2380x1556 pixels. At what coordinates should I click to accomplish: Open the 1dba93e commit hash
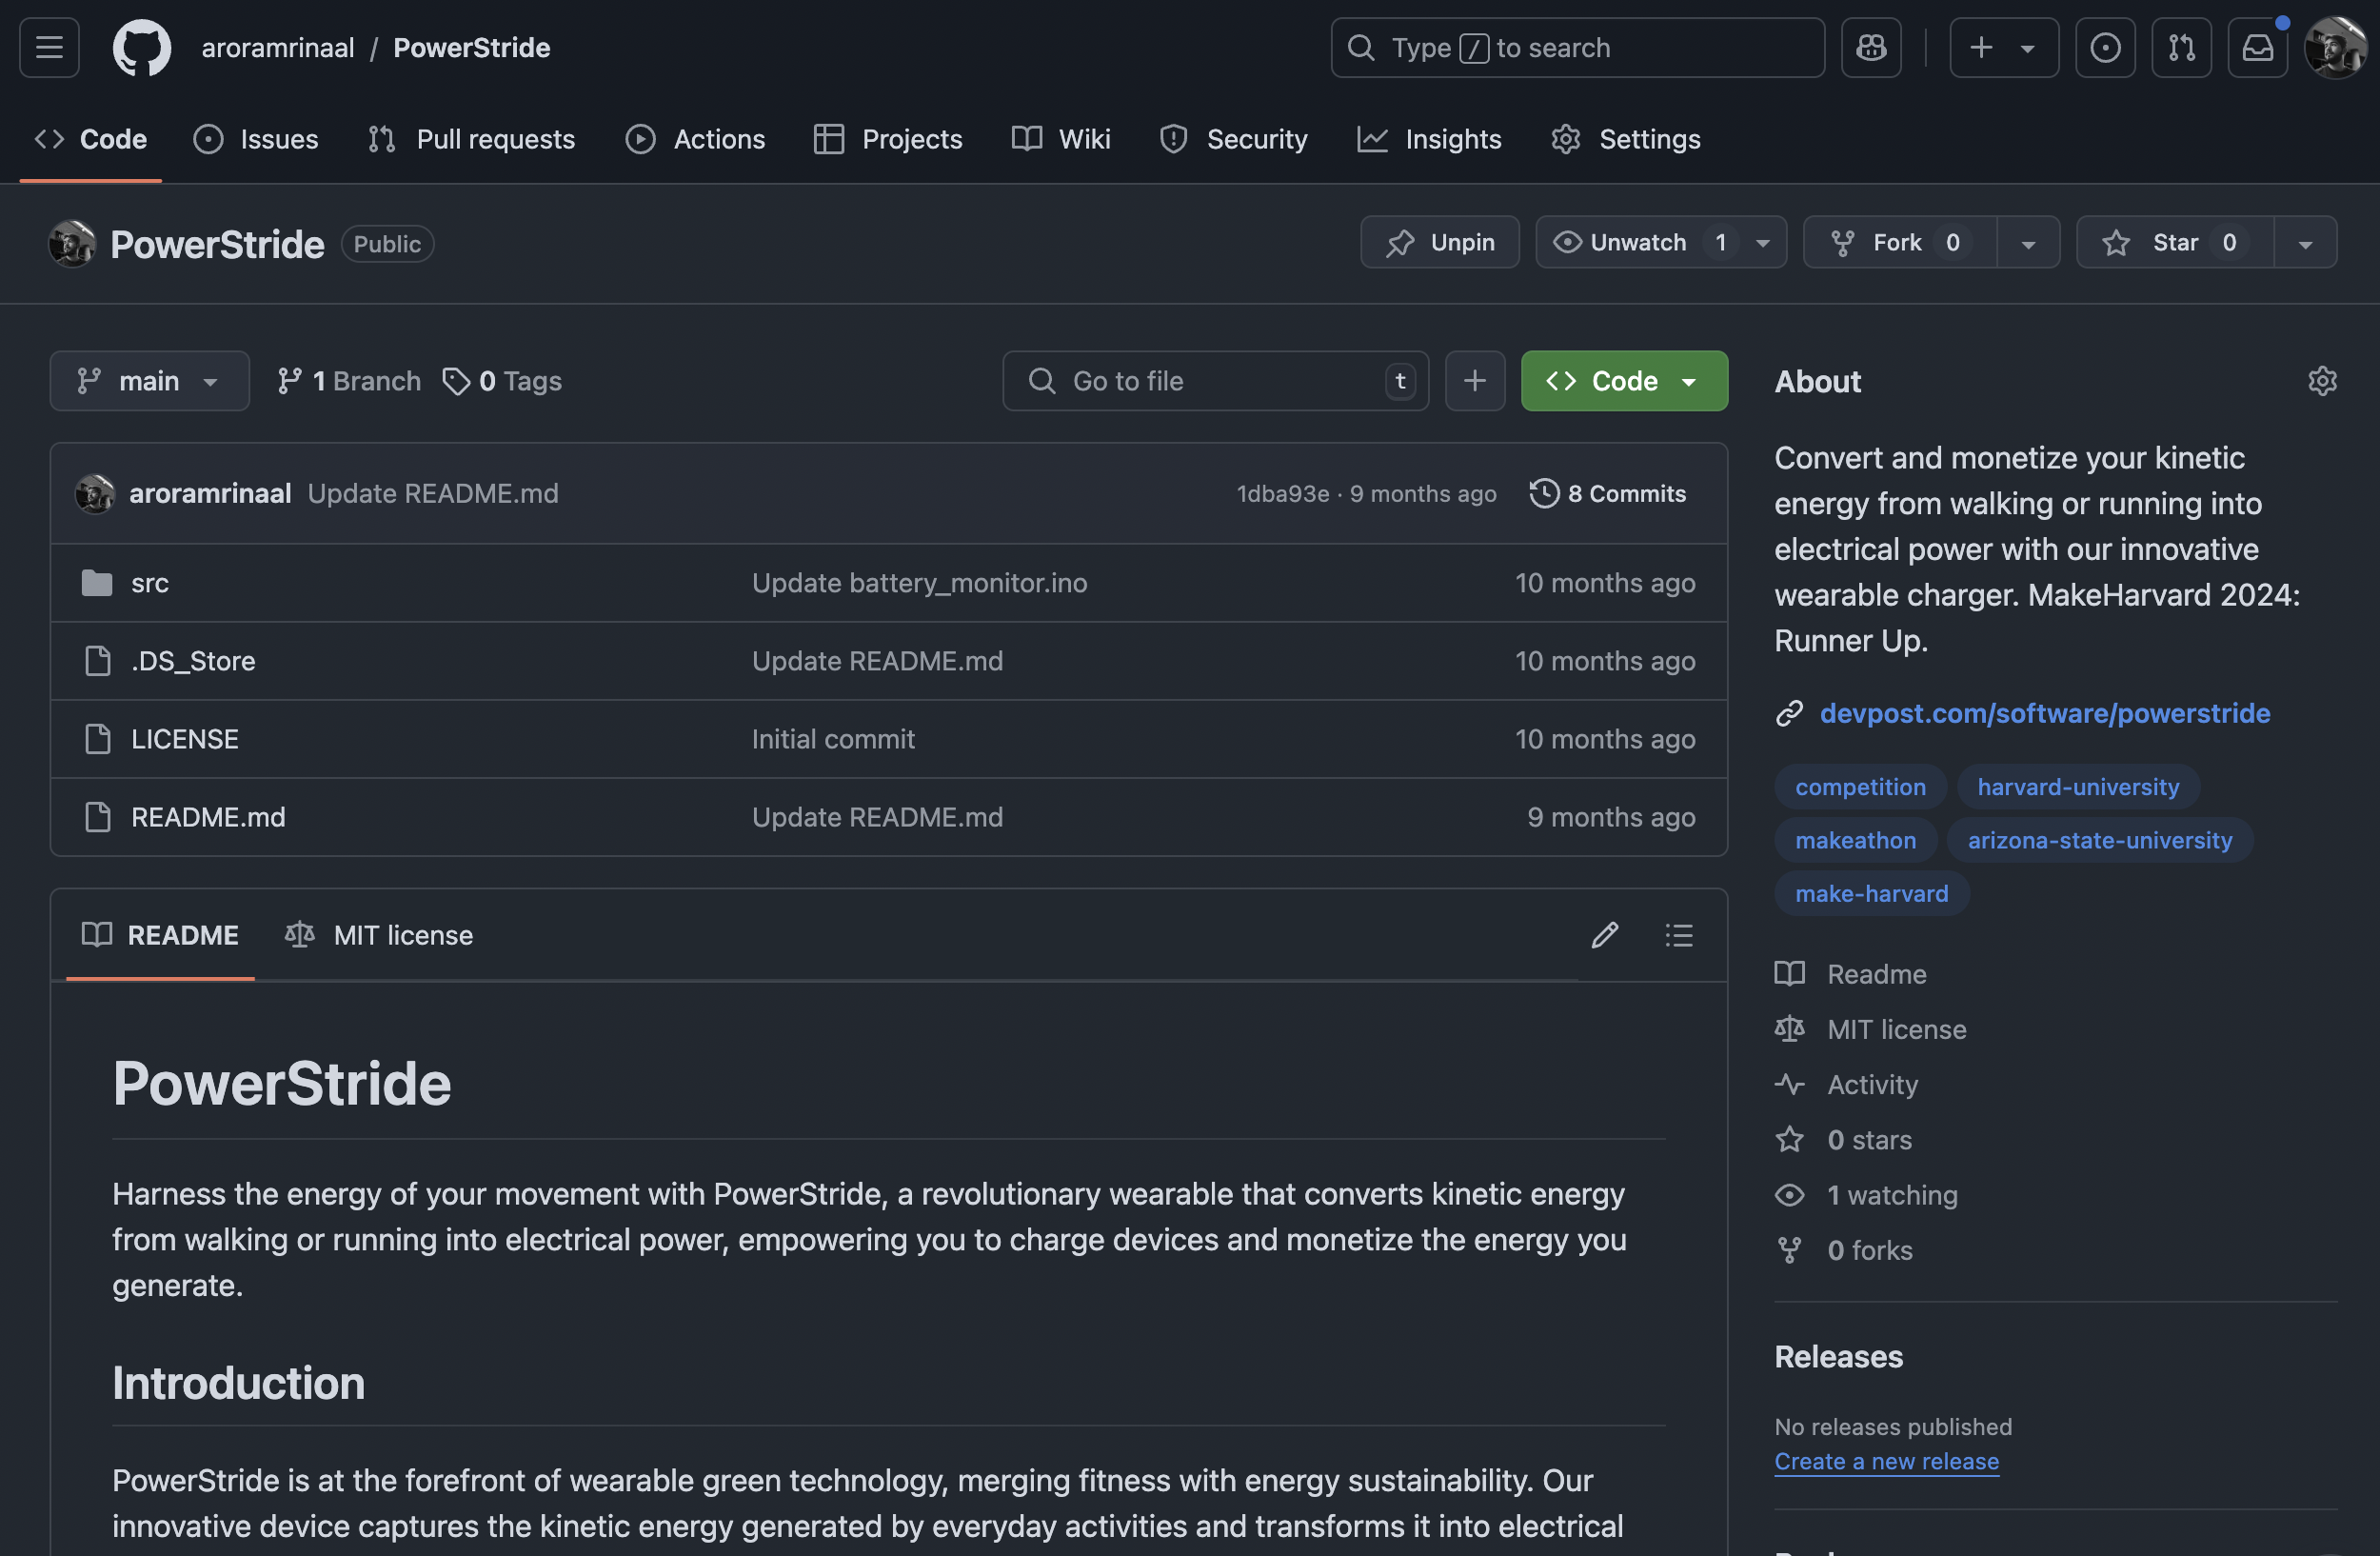click(x=1283, y=493)
